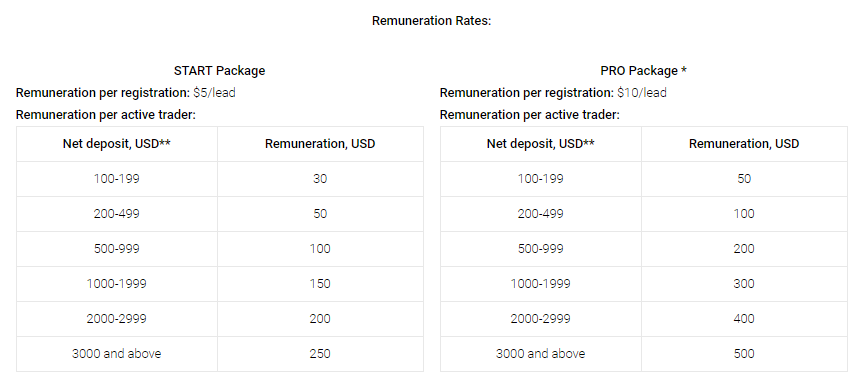Select the PRO Package title
Image resolution: width=857 pixels, height=378 pixels.
click(643, 70)
